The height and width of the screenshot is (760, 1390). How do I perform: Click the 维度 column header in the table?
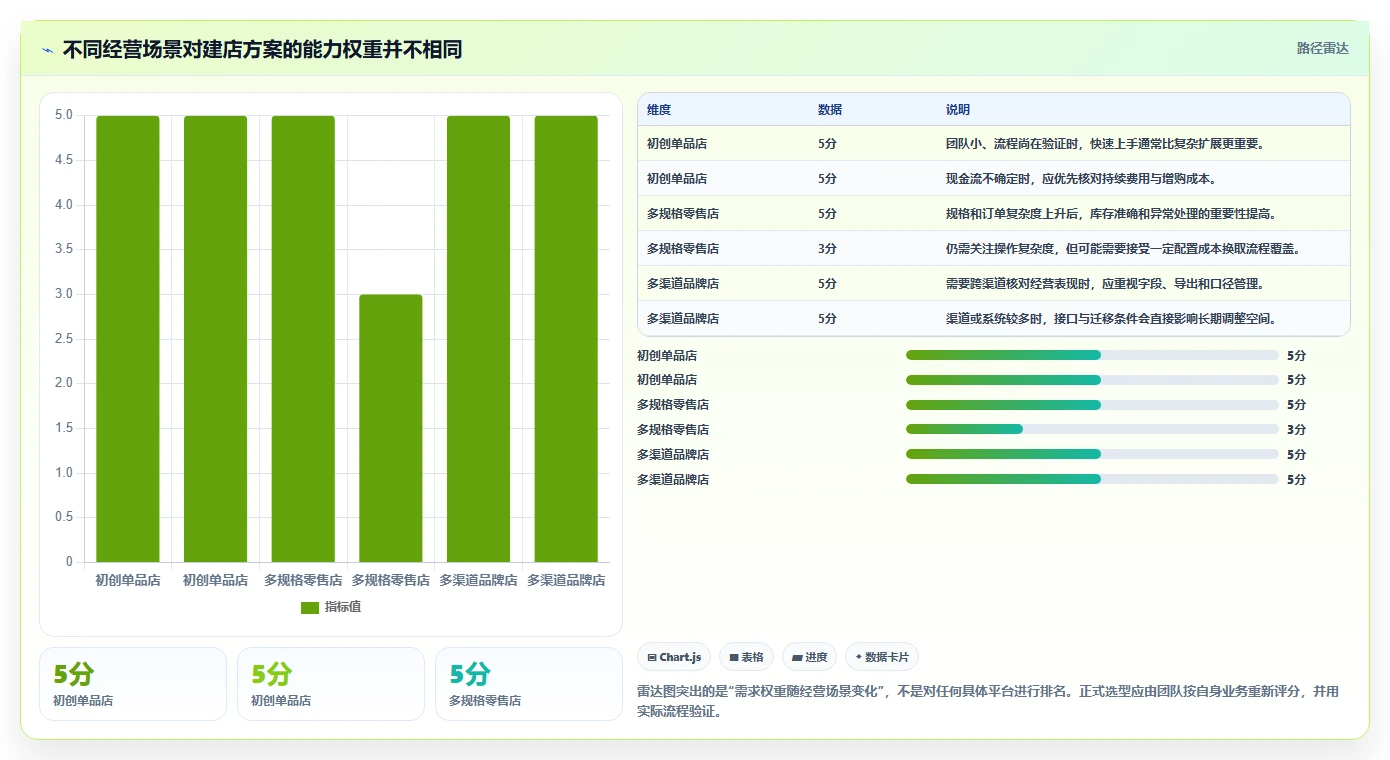click(659, 109)
